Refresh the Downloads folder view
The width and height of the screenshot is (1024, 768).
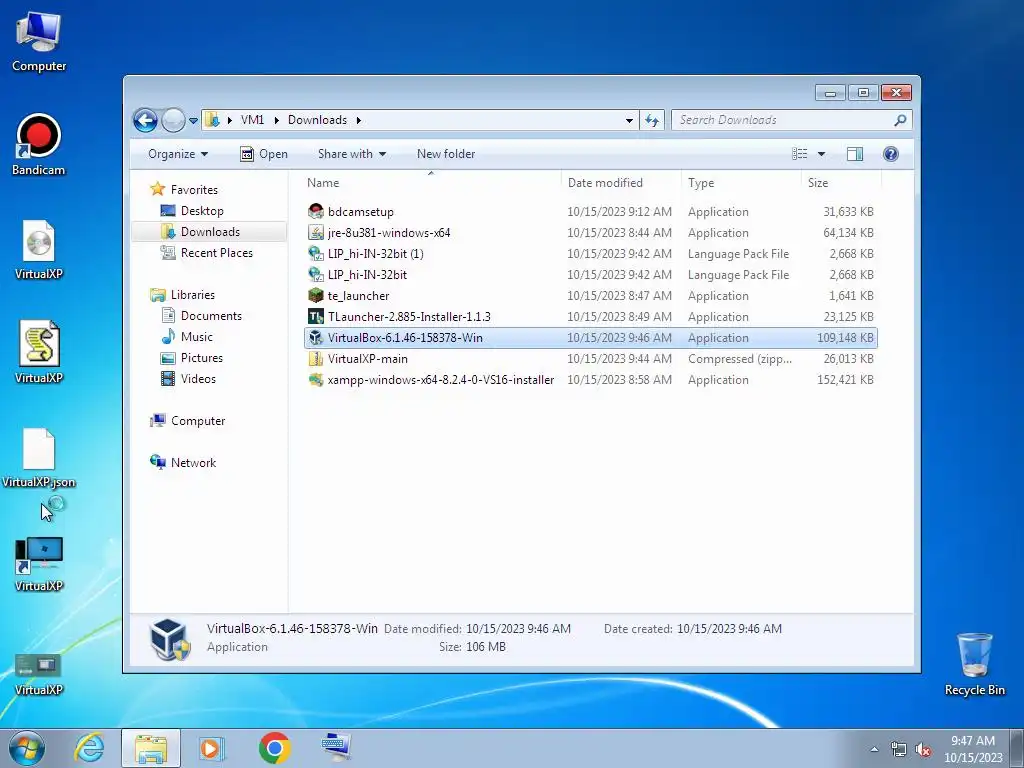click(x=652, y=120)
